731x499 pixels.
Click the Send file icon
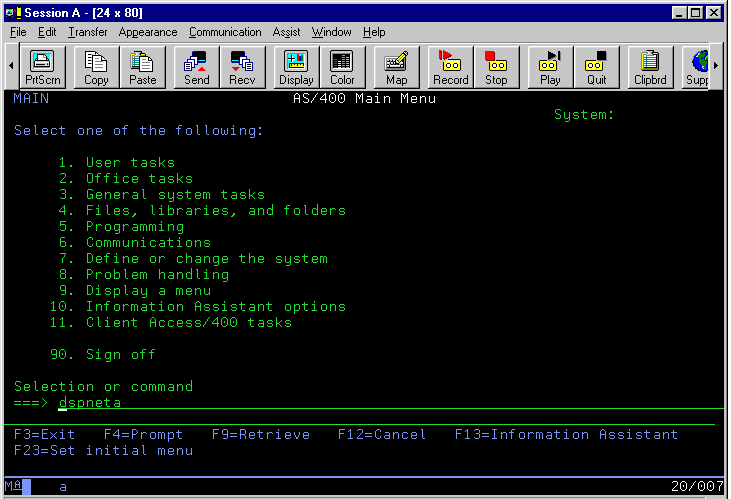(x=196, y=67)
